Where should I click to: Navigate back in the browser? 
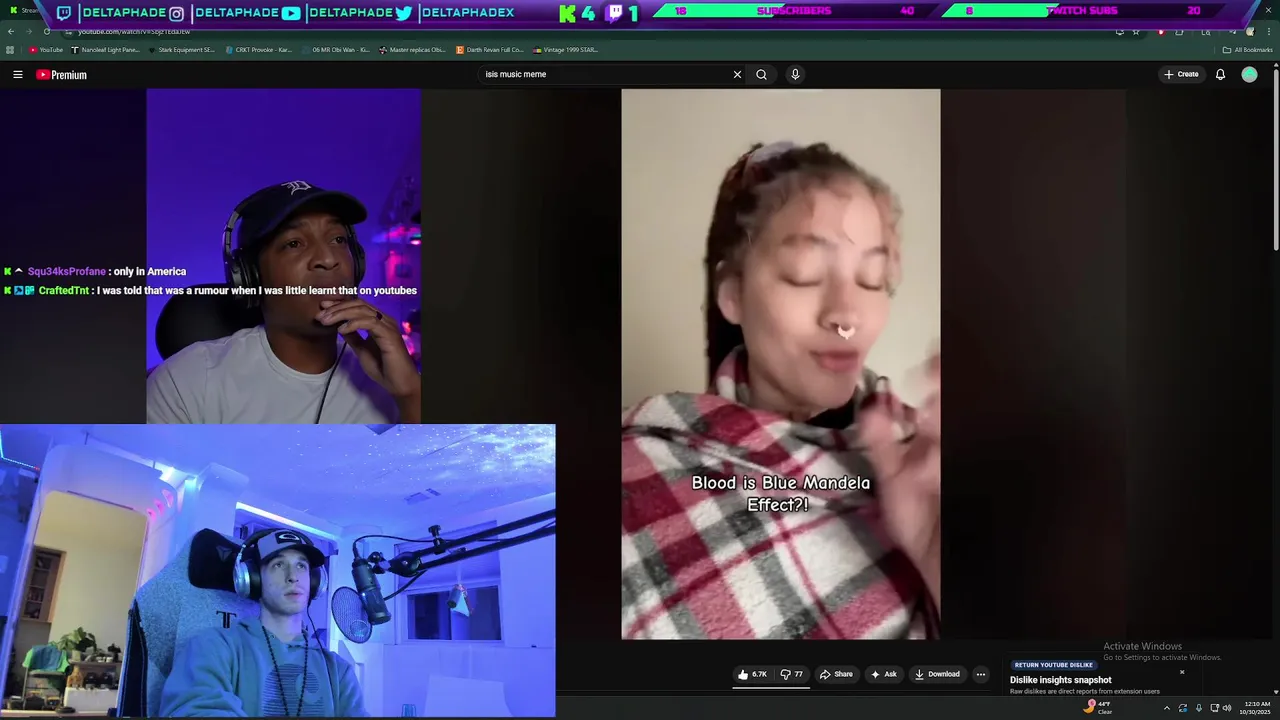pos(11,31)
